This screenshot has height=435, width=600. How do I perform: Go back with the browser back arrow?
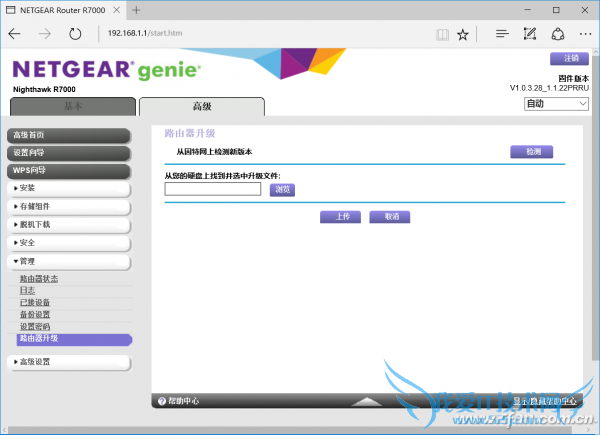tap(14, 34)
